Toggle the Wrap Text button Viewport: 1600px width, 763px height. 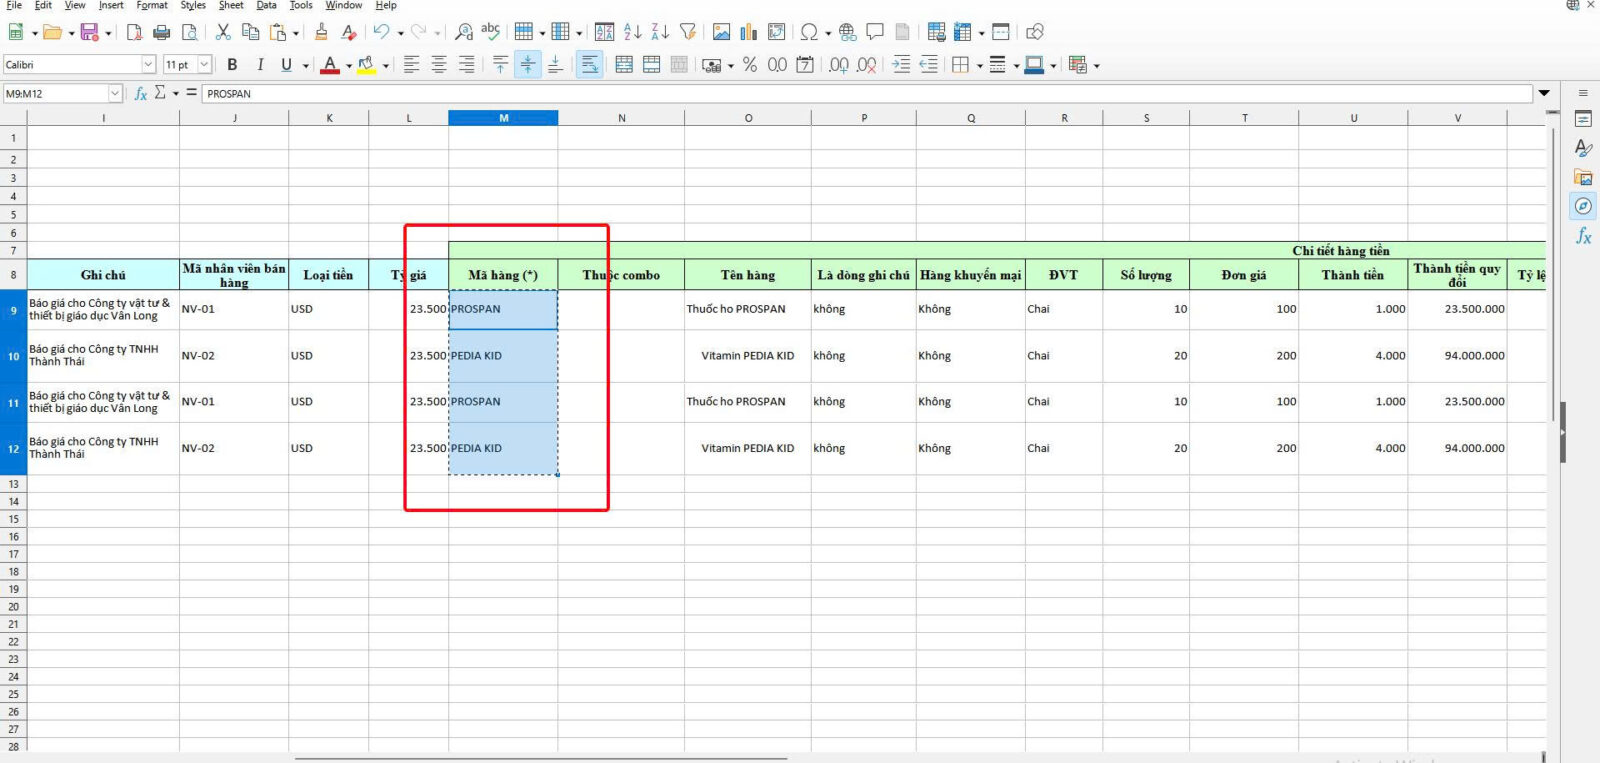(590, 65)
